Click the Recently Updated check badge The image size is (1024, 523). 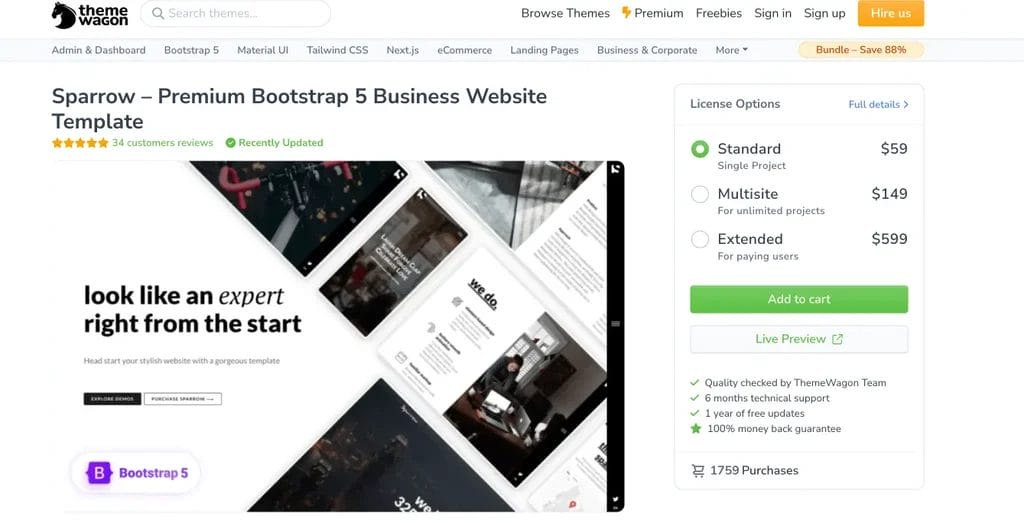pyautogui.click(x=274, y=142)
